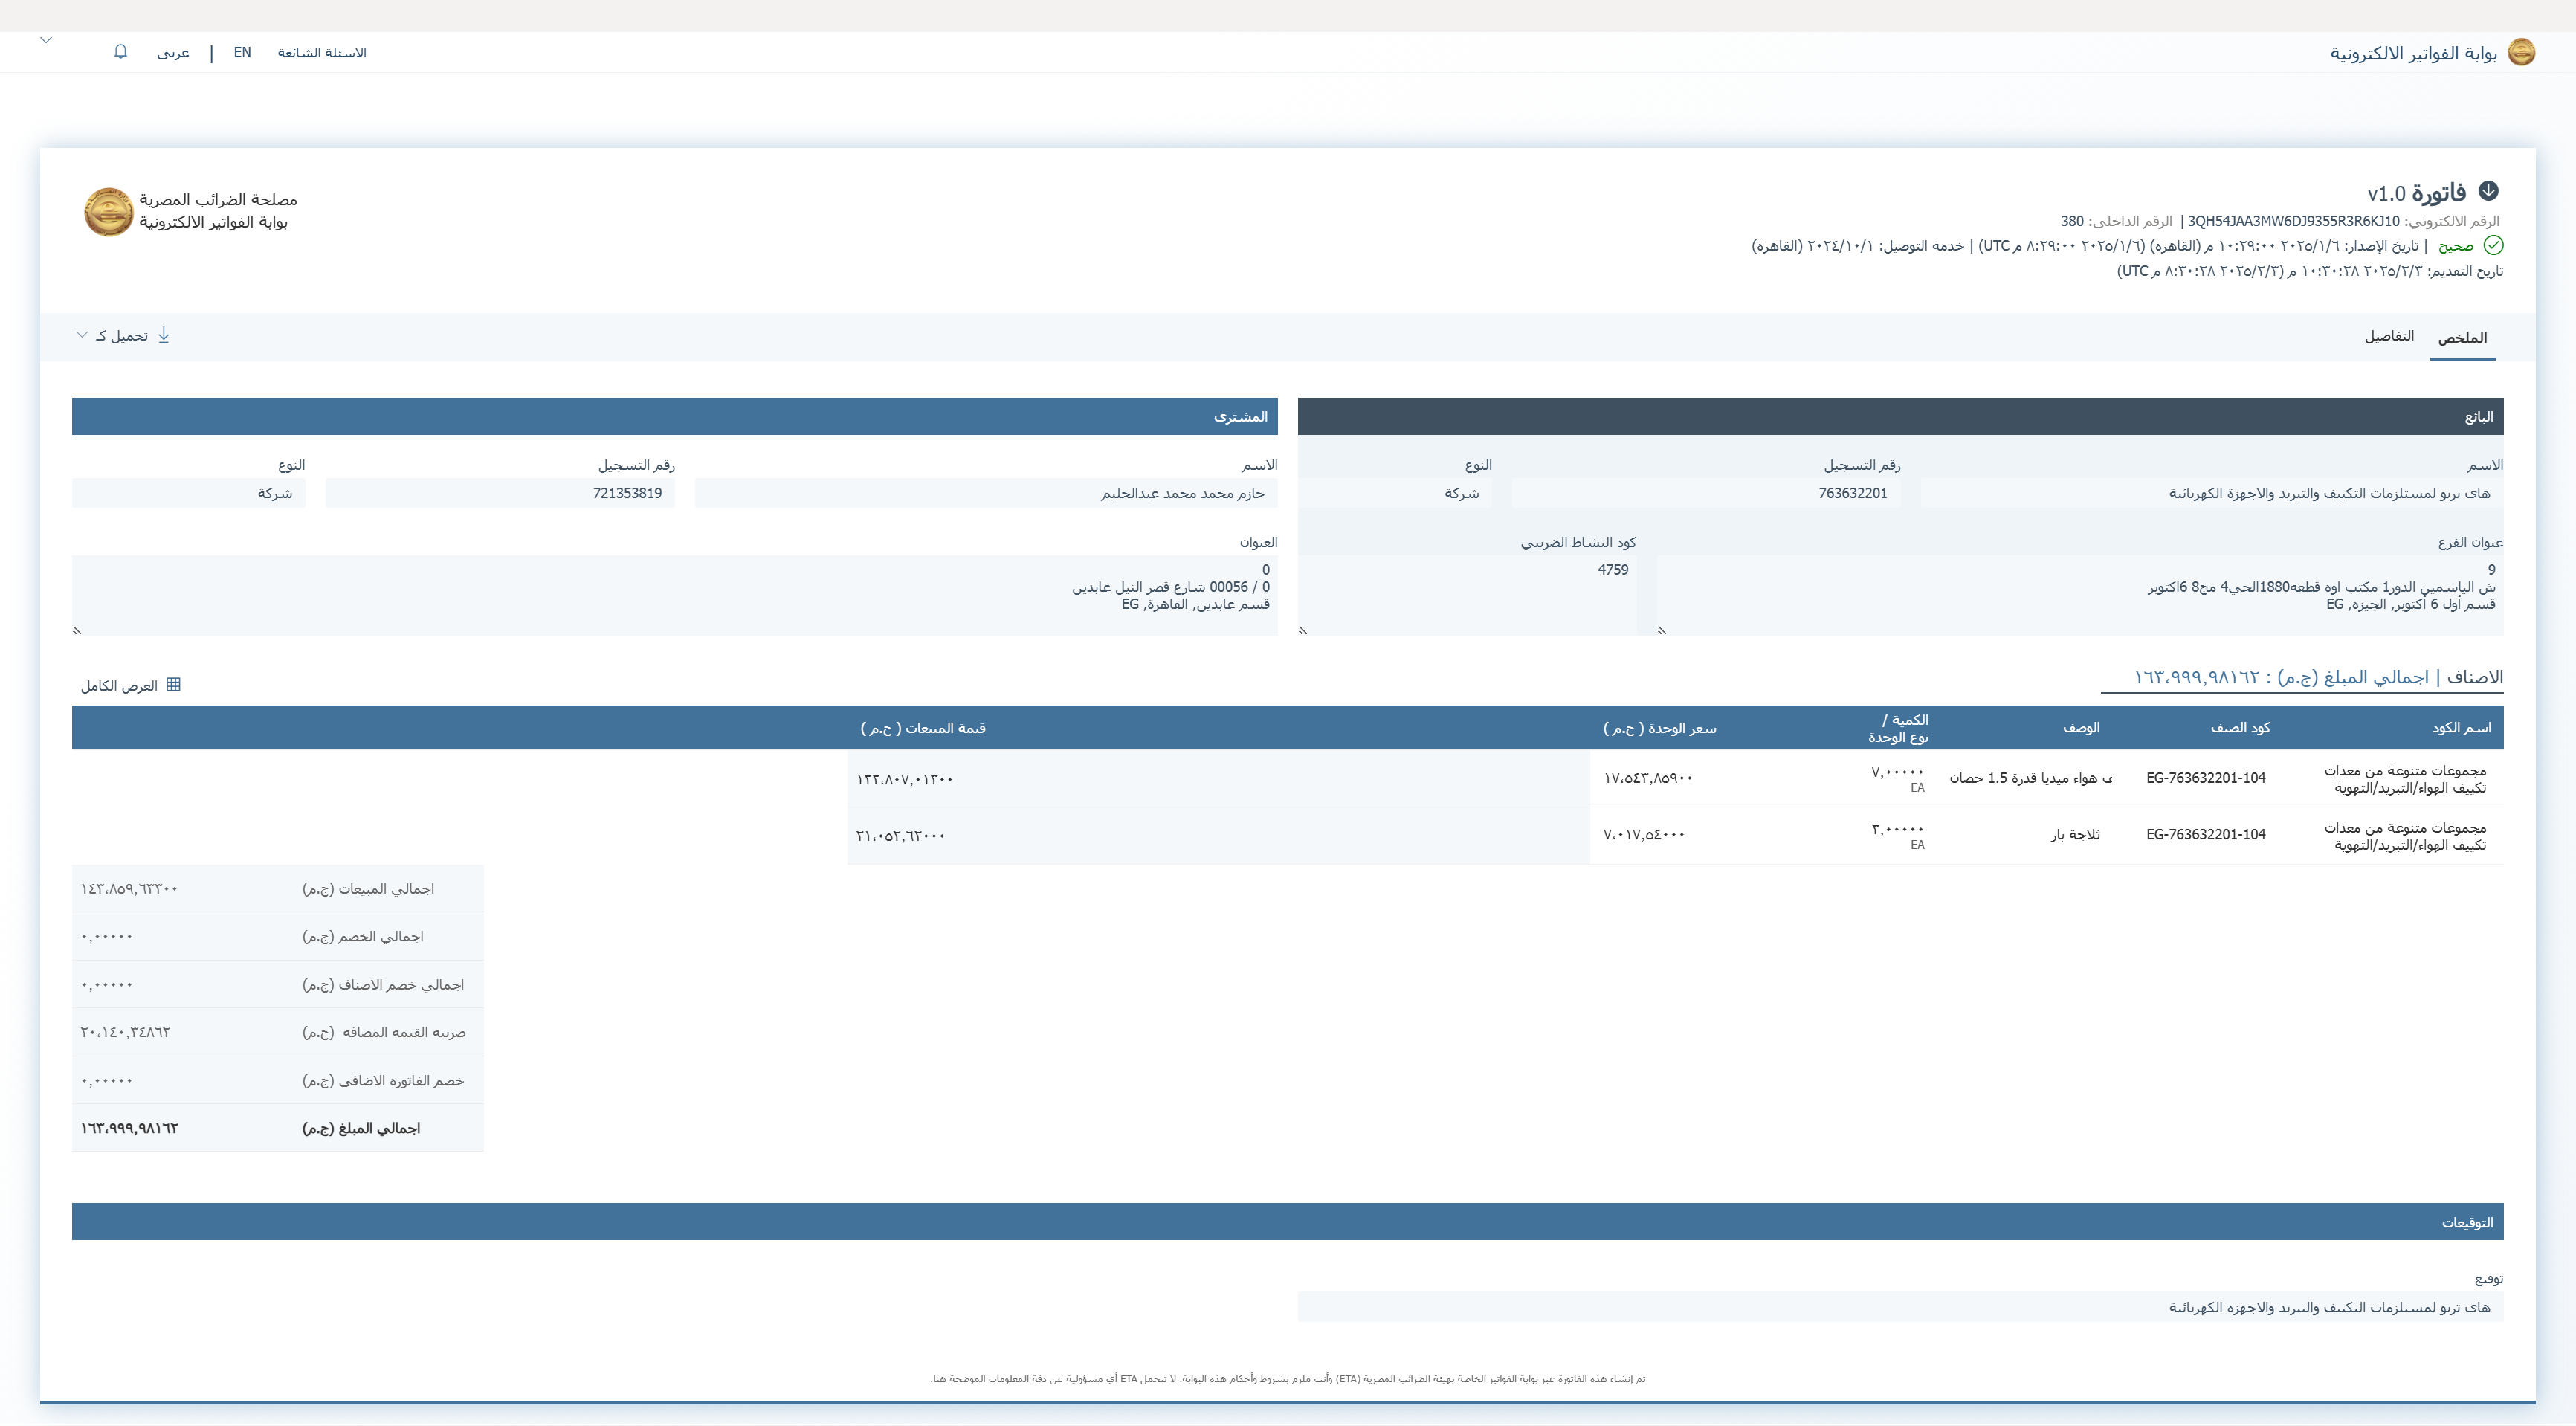Click the circular icon beside فاتورة v1.0 title

[2489, 191]
